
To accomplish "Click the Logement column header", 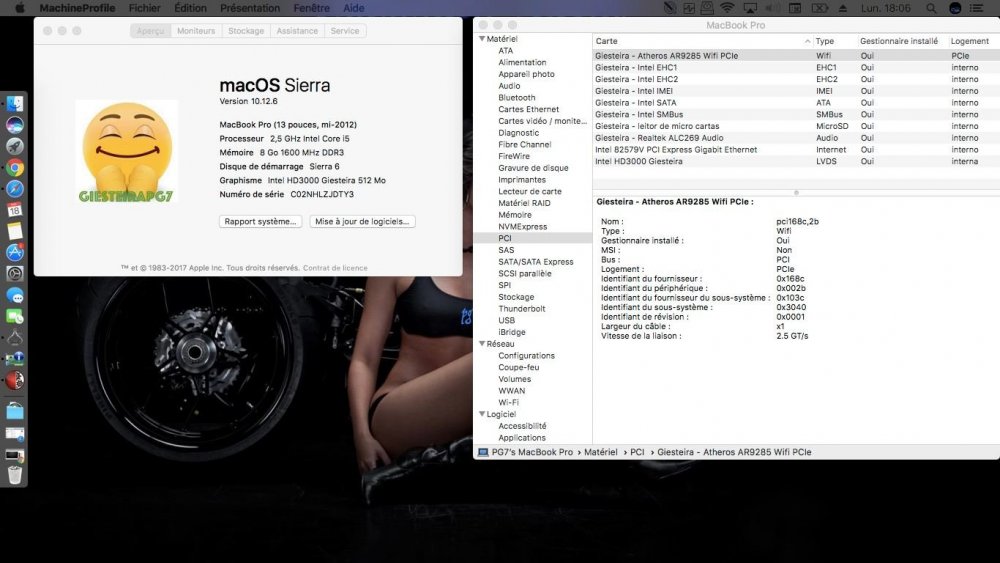I will [x=969, y=41].
